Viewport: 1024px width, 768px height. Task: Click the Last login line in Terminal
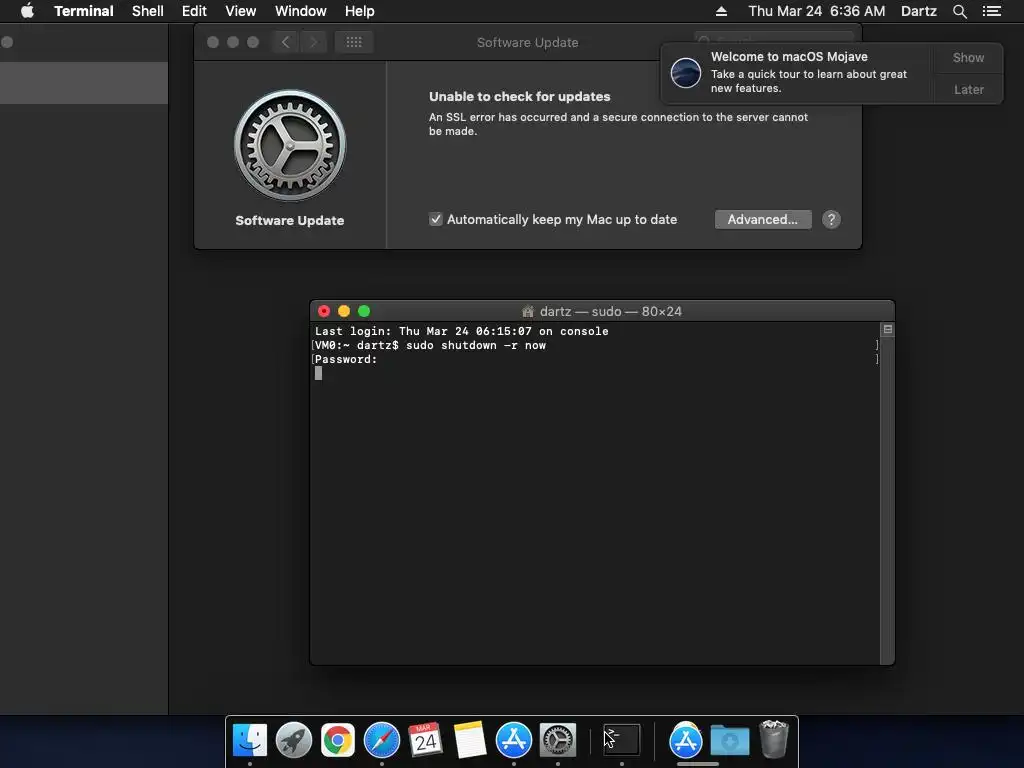click(x=461, y=331)
